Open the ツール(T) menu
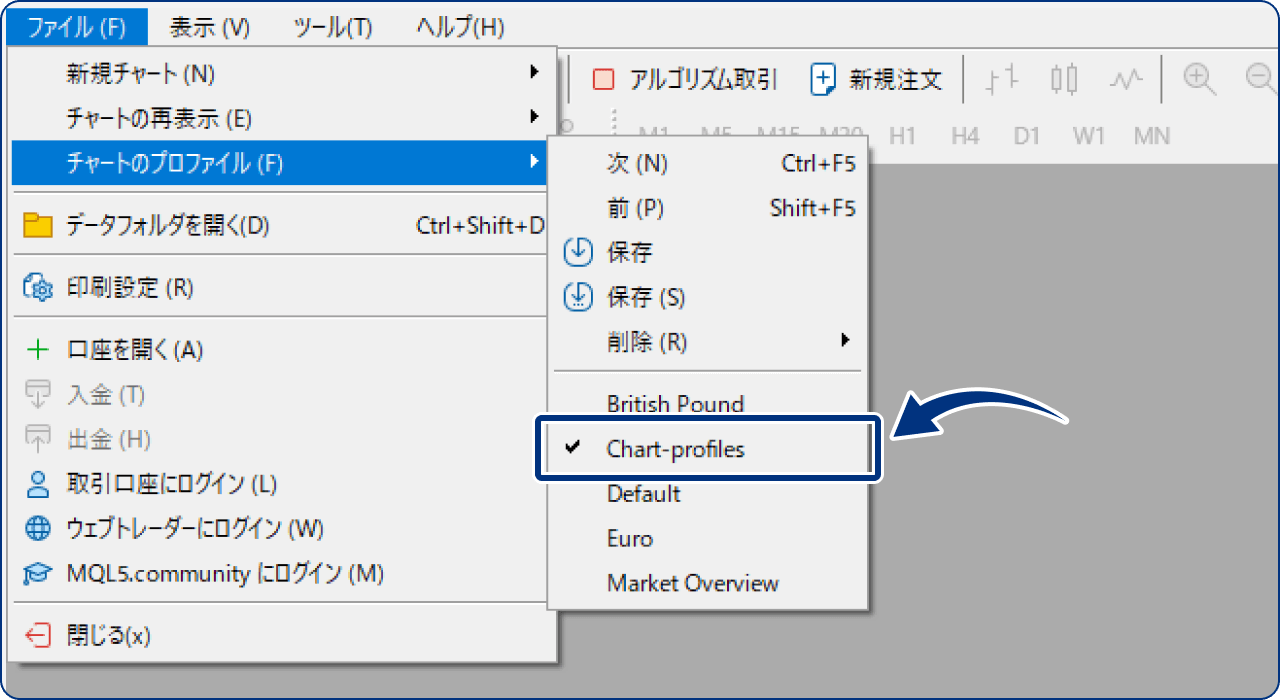Screen dimensions: 1280x700 click(333, 27)
